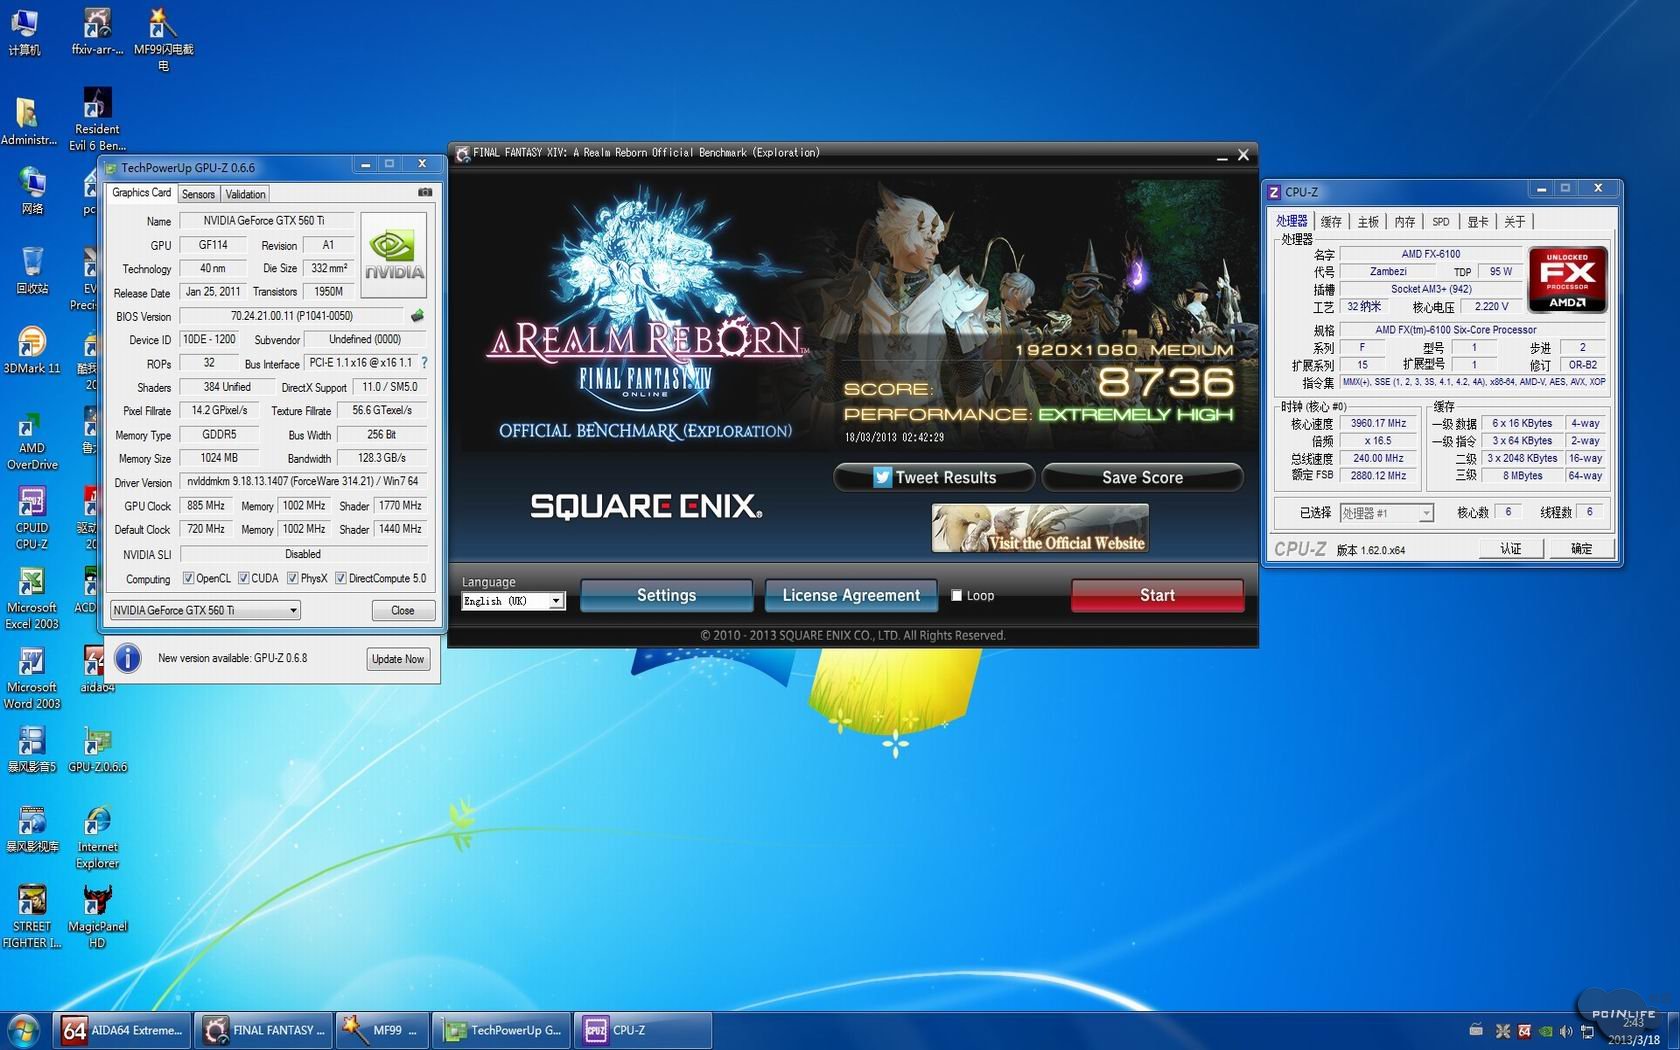Click the blue info icon beside update notice
The height and width of the screenshot is (1050, 1680).
[127, 658]
